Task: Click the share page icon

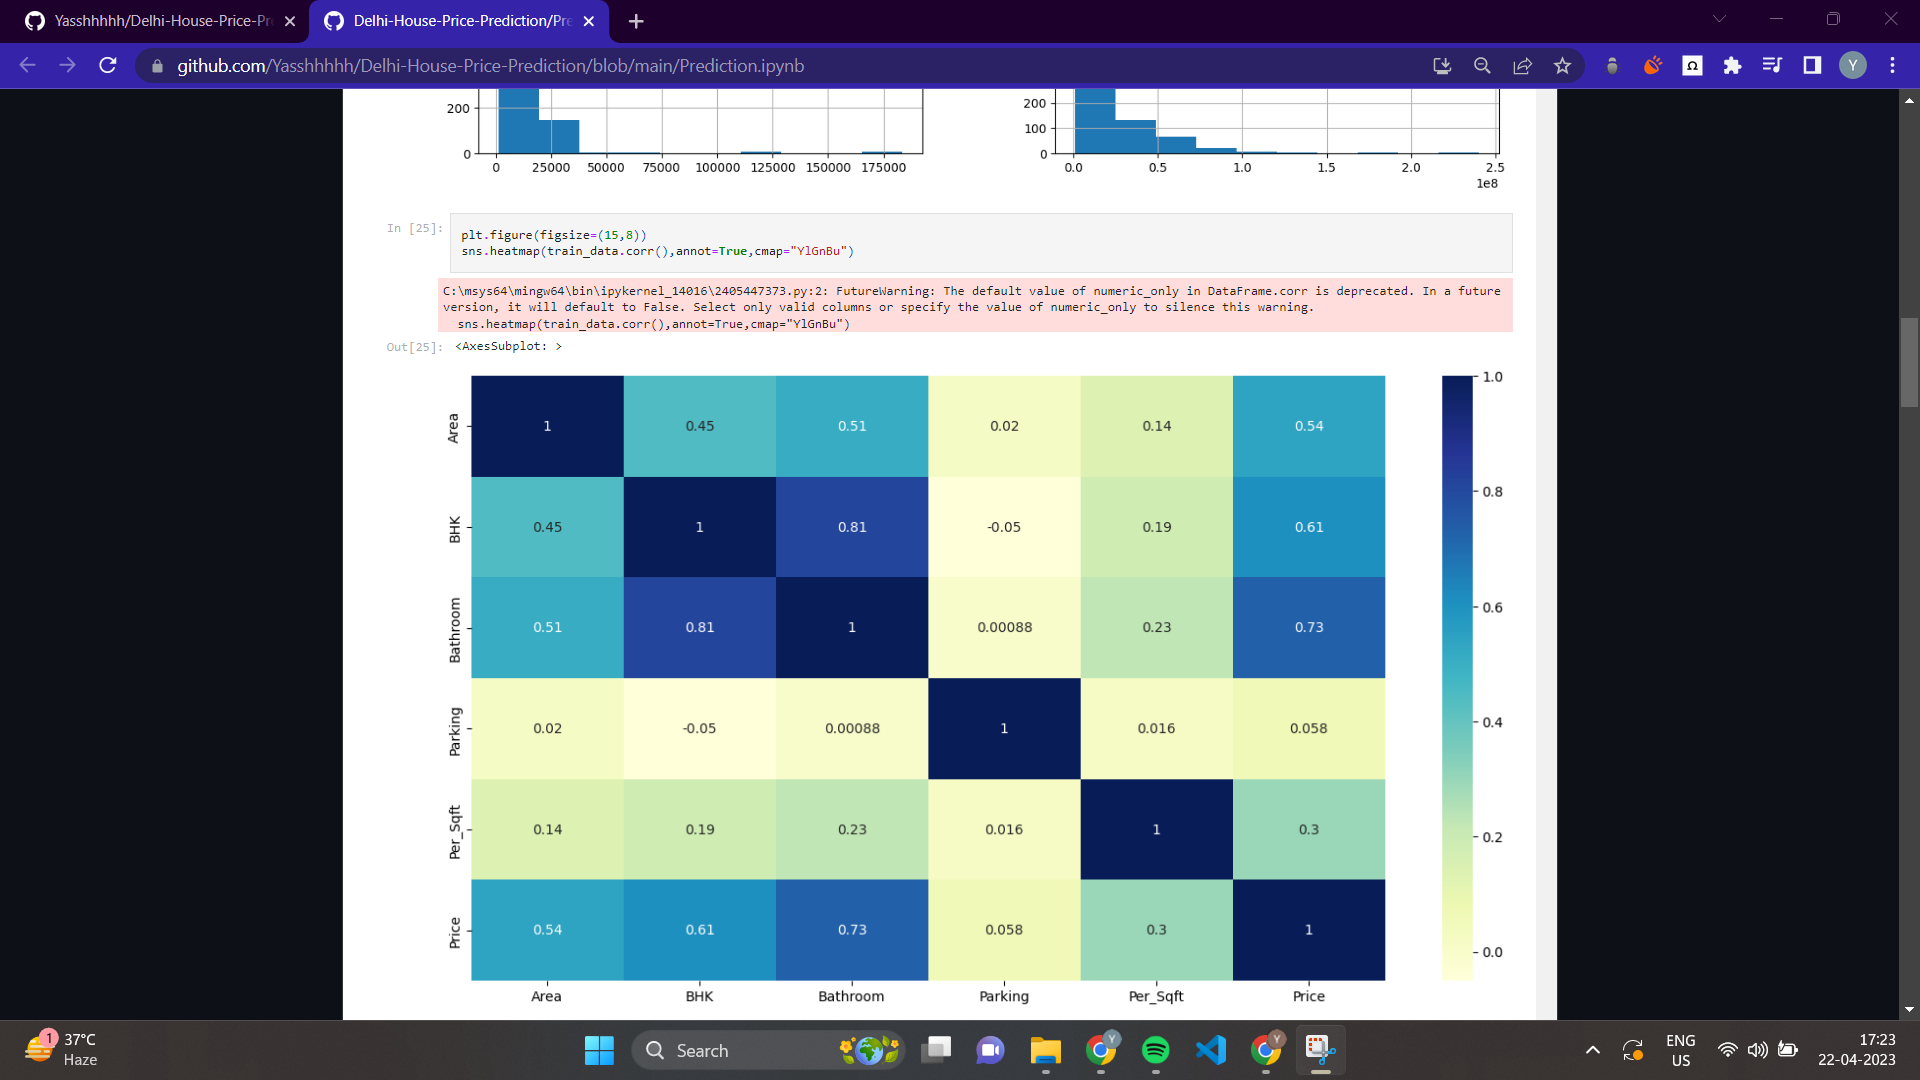Action: (x=1523, y=65)
